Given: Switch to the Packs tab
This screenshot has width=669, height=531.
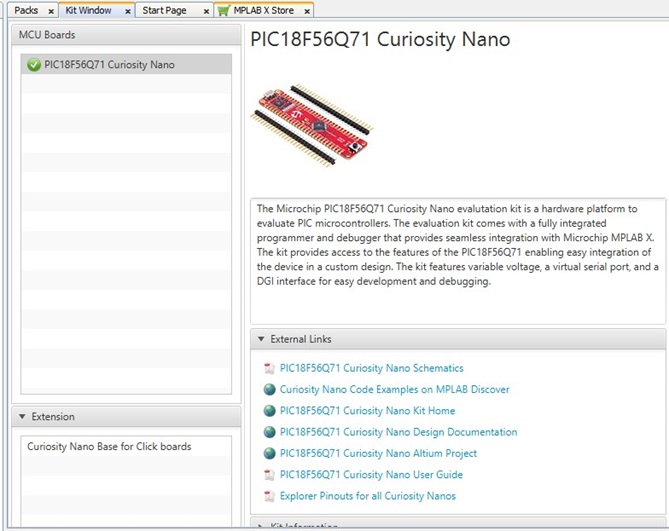Looking at the screenshot, I should (x=26, y=10).
